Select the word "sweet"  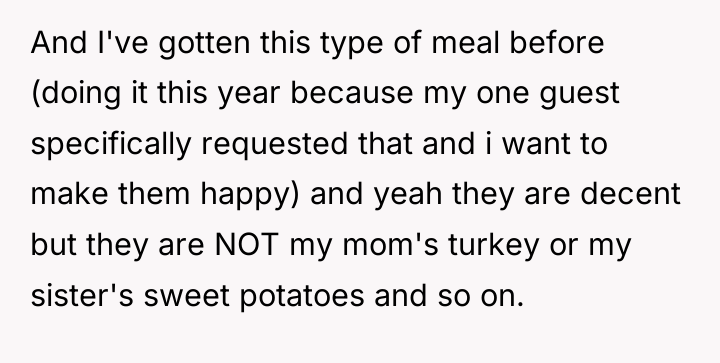(186, 296)
